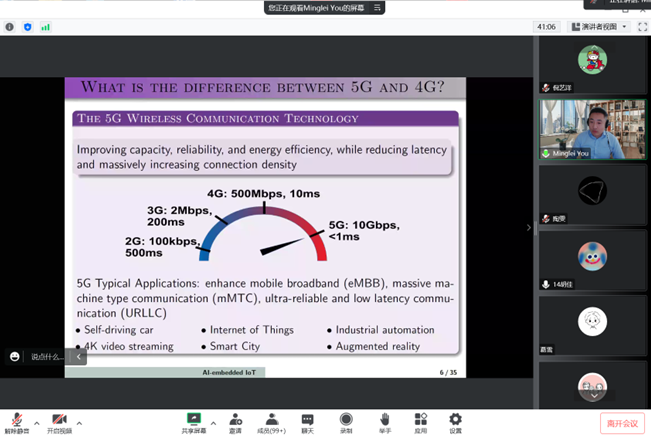Start recording with the 录制 icon

click(346, 420)
